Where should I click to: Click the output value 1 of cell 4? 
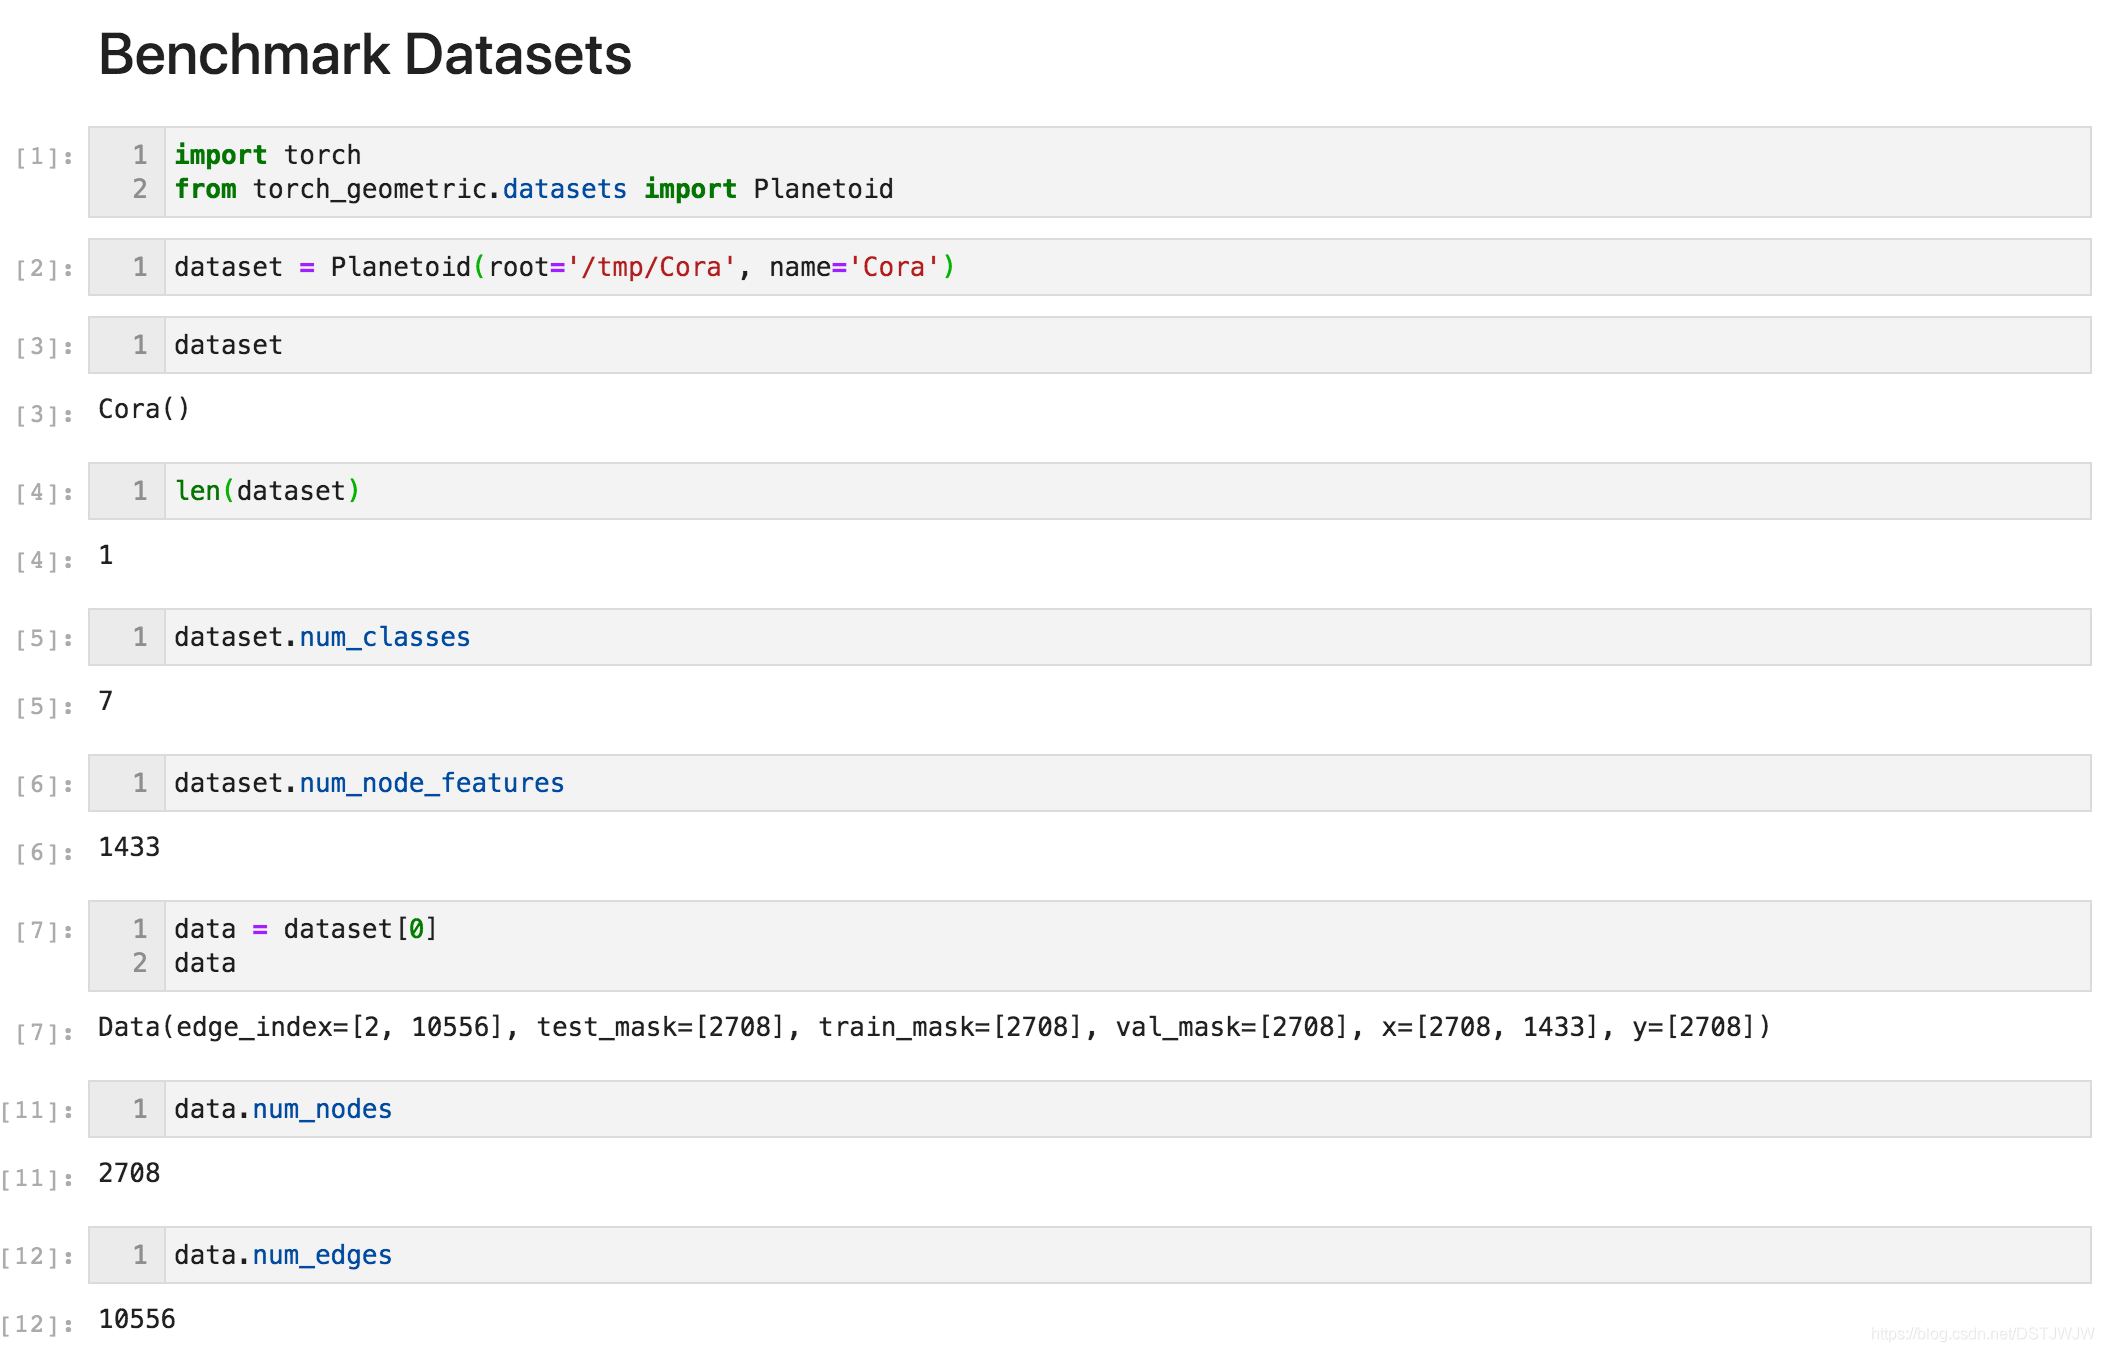(x=106, y=555)
